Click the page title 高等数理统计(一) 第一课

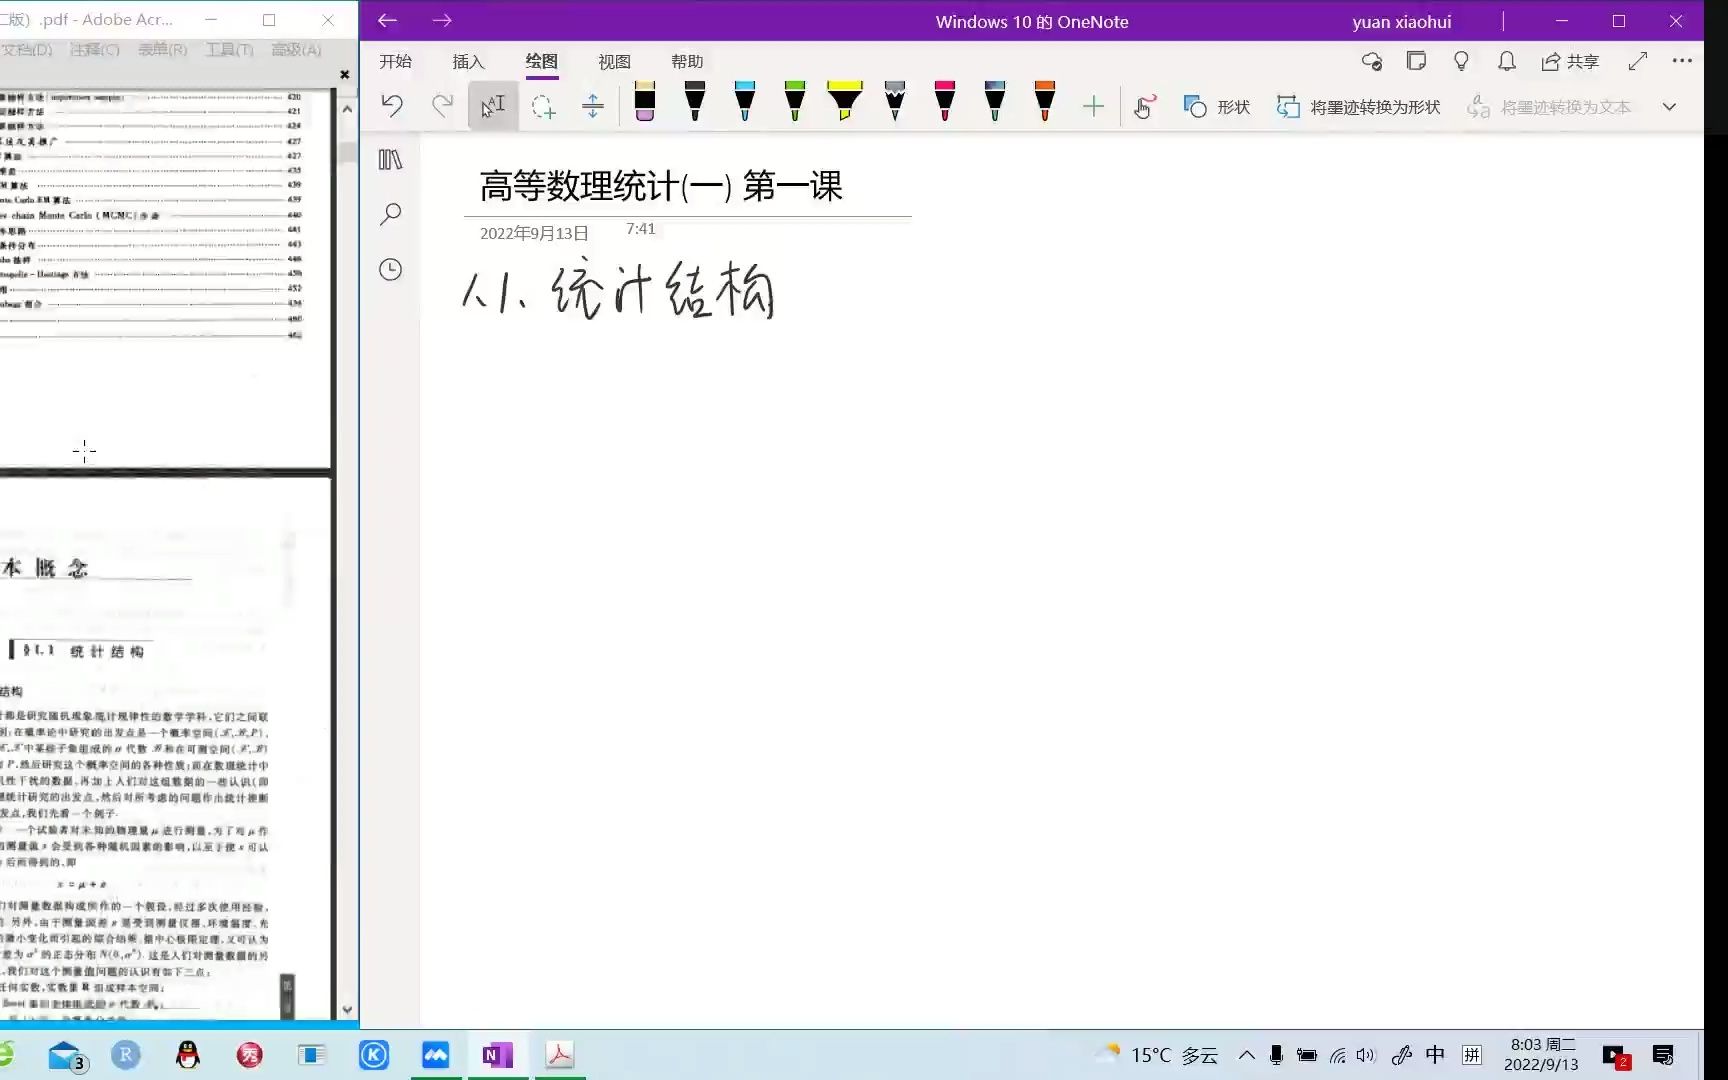point(661,186)
